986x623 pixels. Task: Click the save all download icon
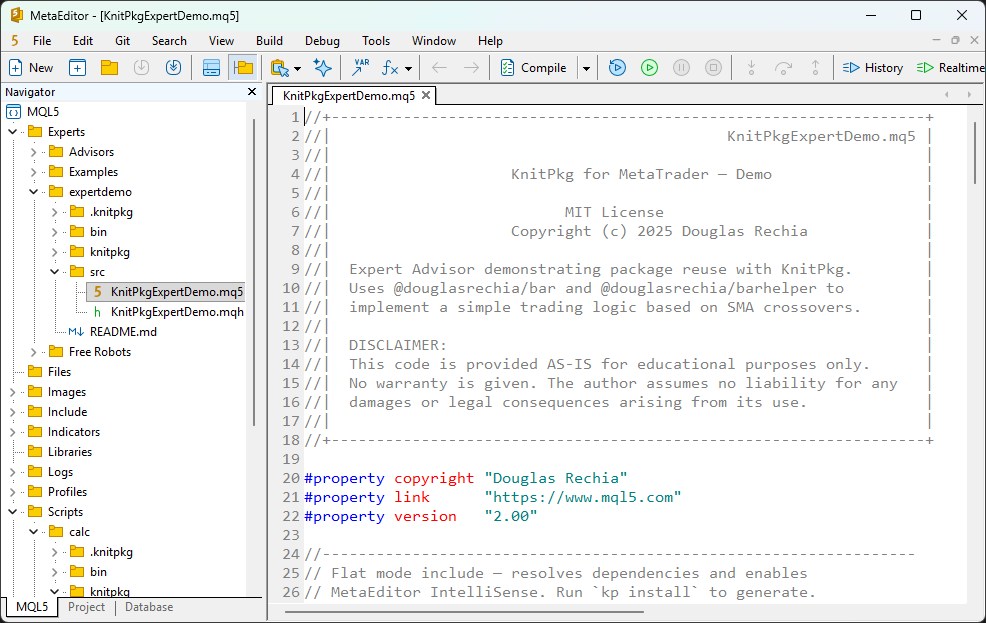pos(173,68)
